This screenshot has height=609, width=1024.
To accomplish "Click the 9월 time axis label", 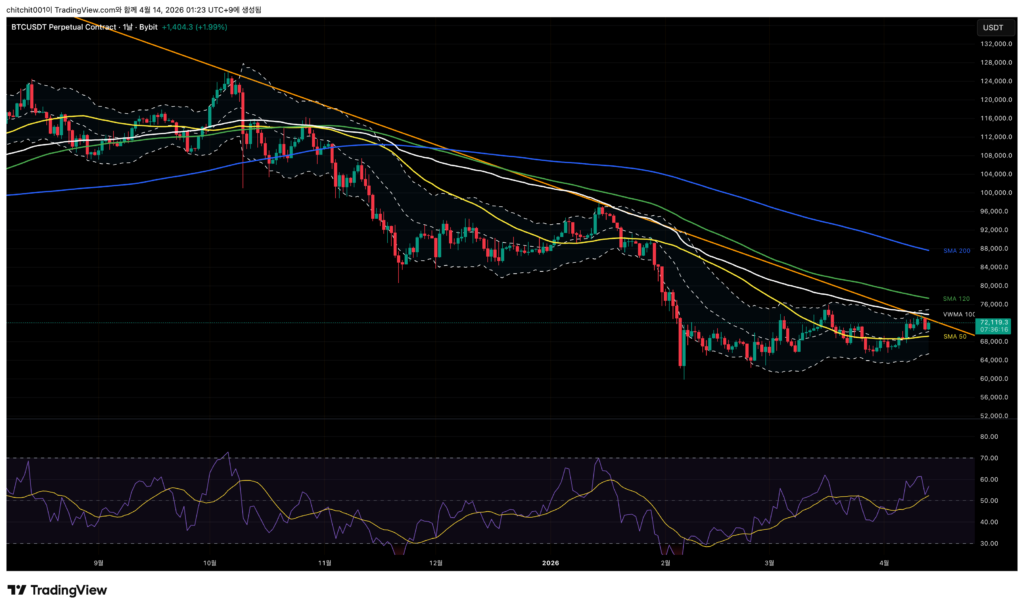I will click(x=97, y=562).
